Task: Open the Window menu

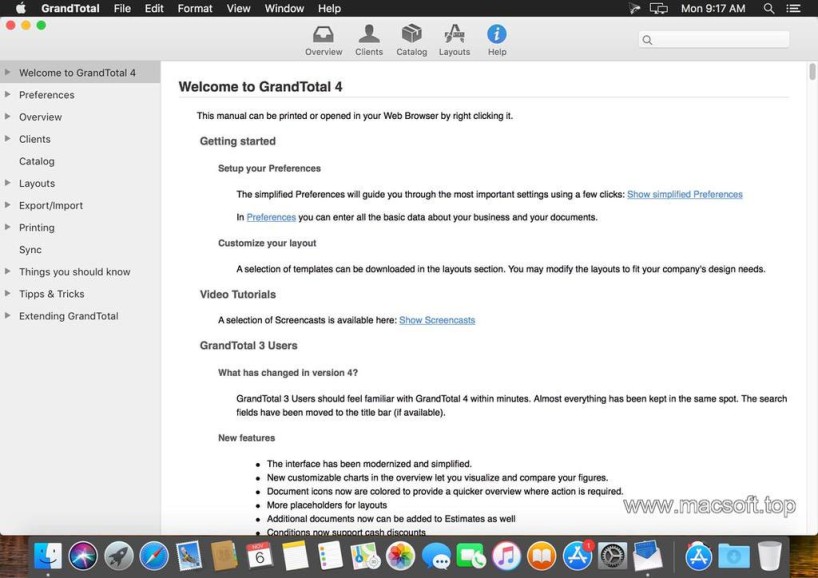Action: tap(284, 8)
